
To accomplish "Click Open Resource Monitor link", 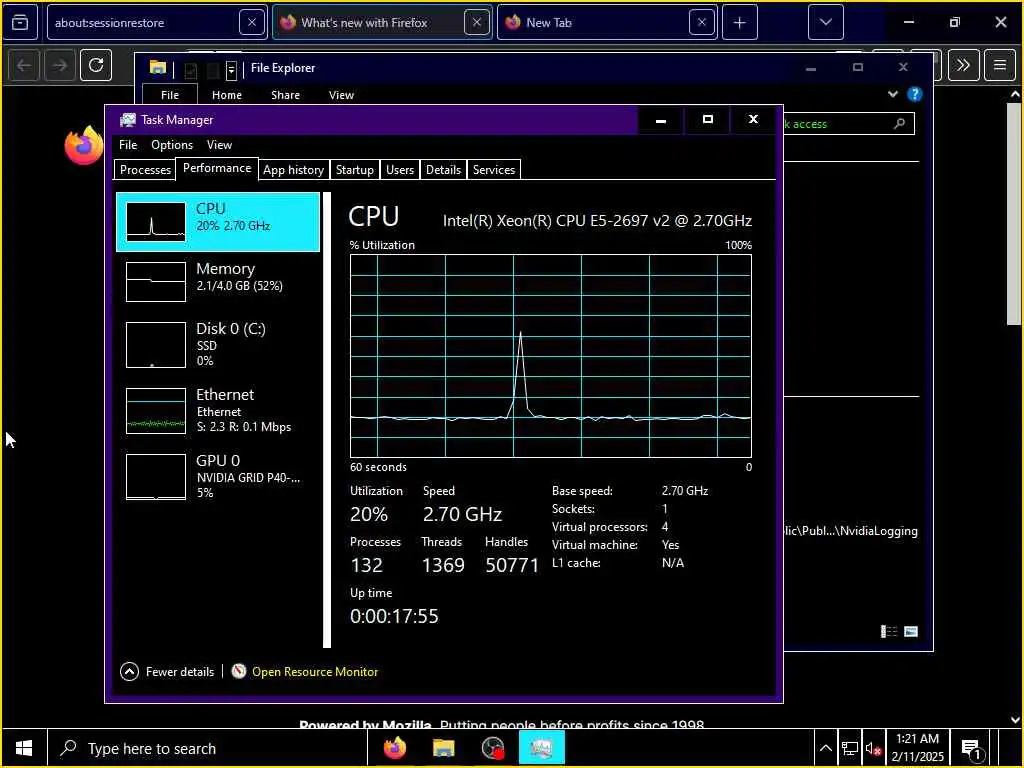I will tap(315, 671).
